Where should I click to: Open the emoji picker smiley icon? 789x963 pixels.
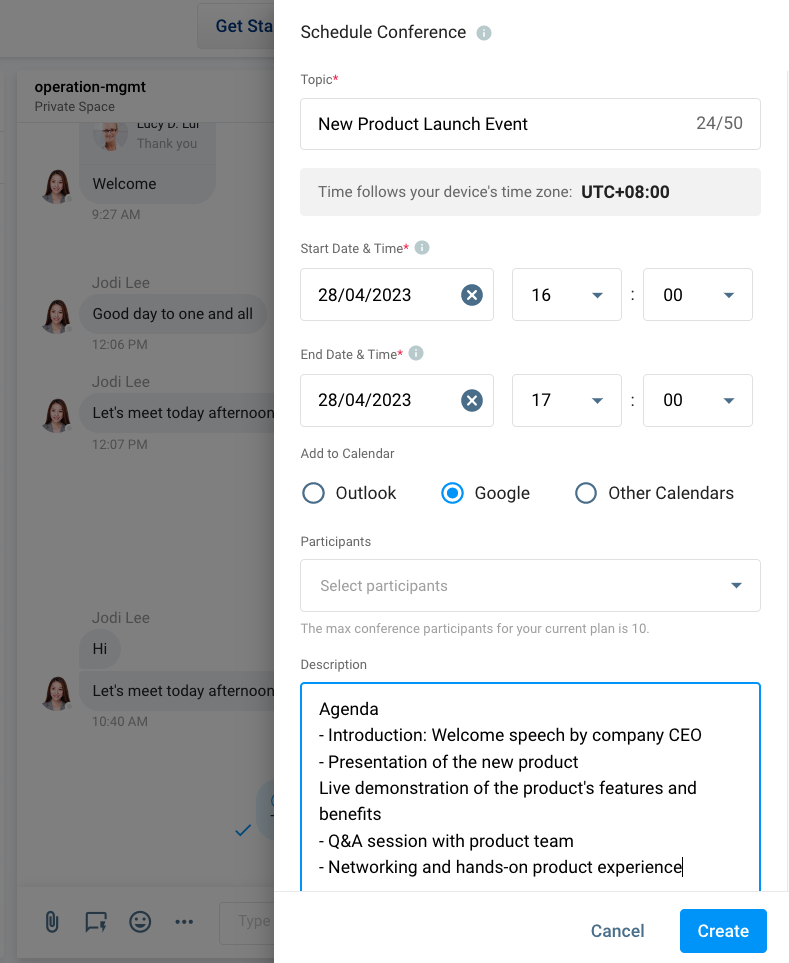140,922
